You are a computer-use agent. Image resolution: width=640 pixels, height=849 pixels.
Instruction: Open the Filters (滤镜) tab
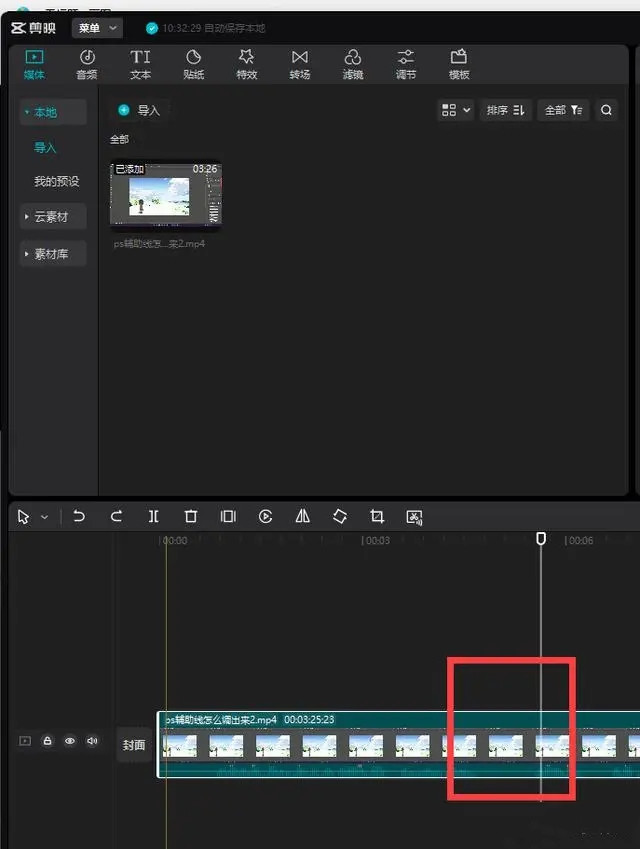(352, 64)
